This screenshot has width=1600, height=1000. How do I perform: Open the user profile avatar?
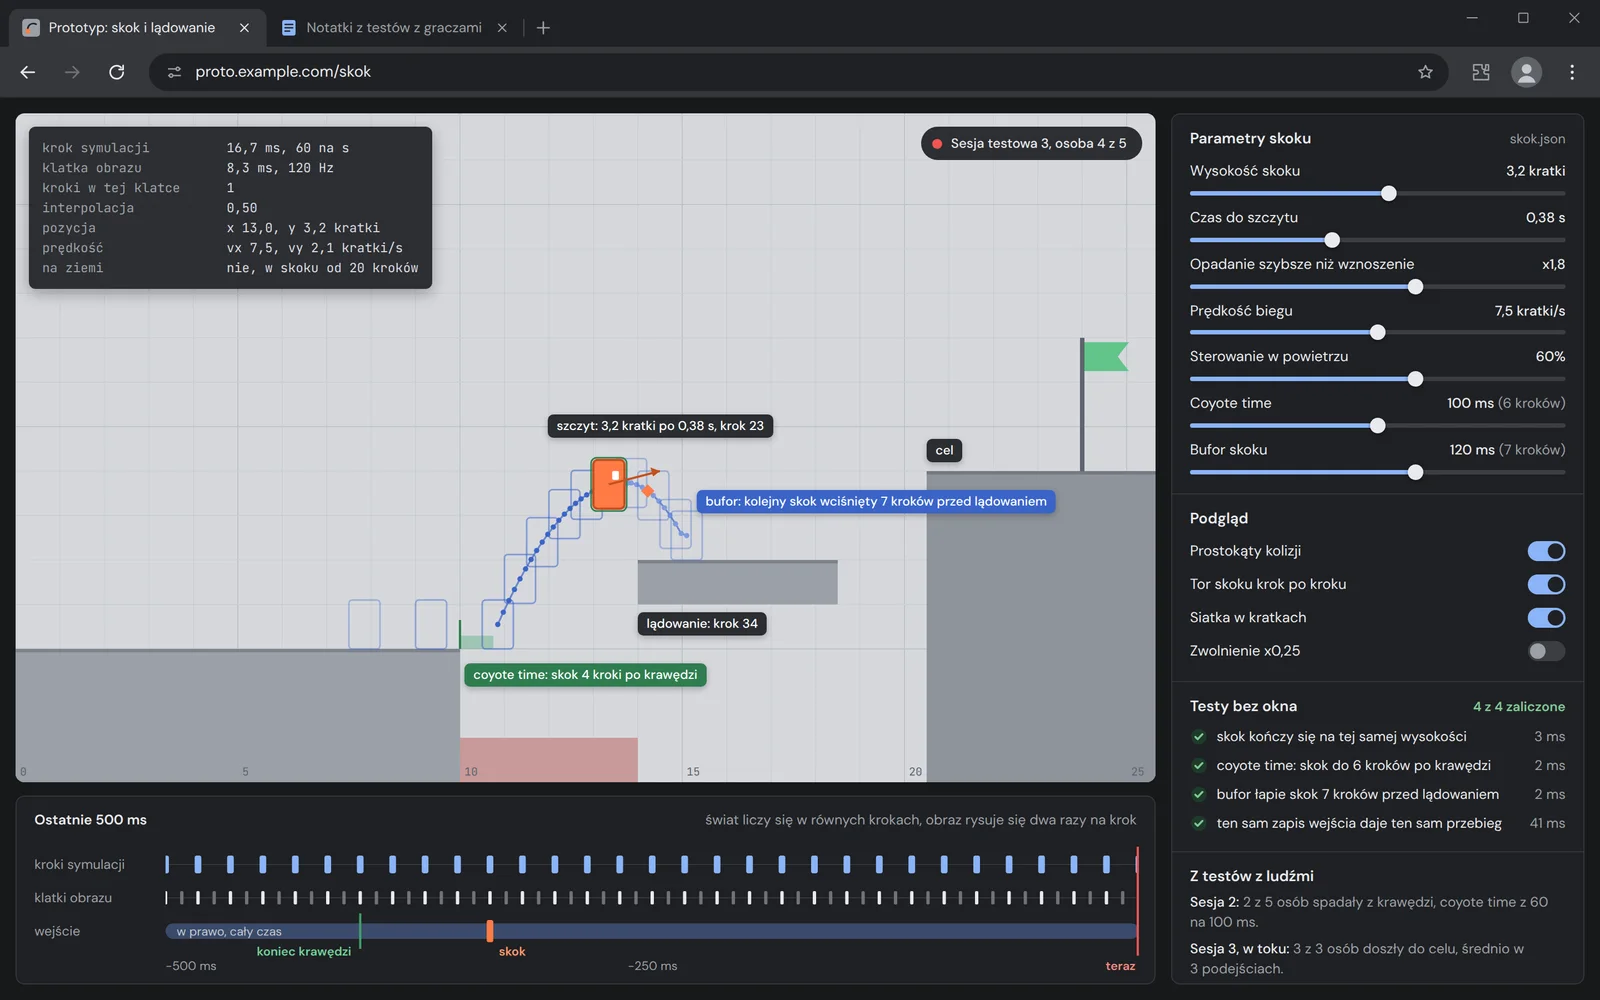pos(1526,72)
